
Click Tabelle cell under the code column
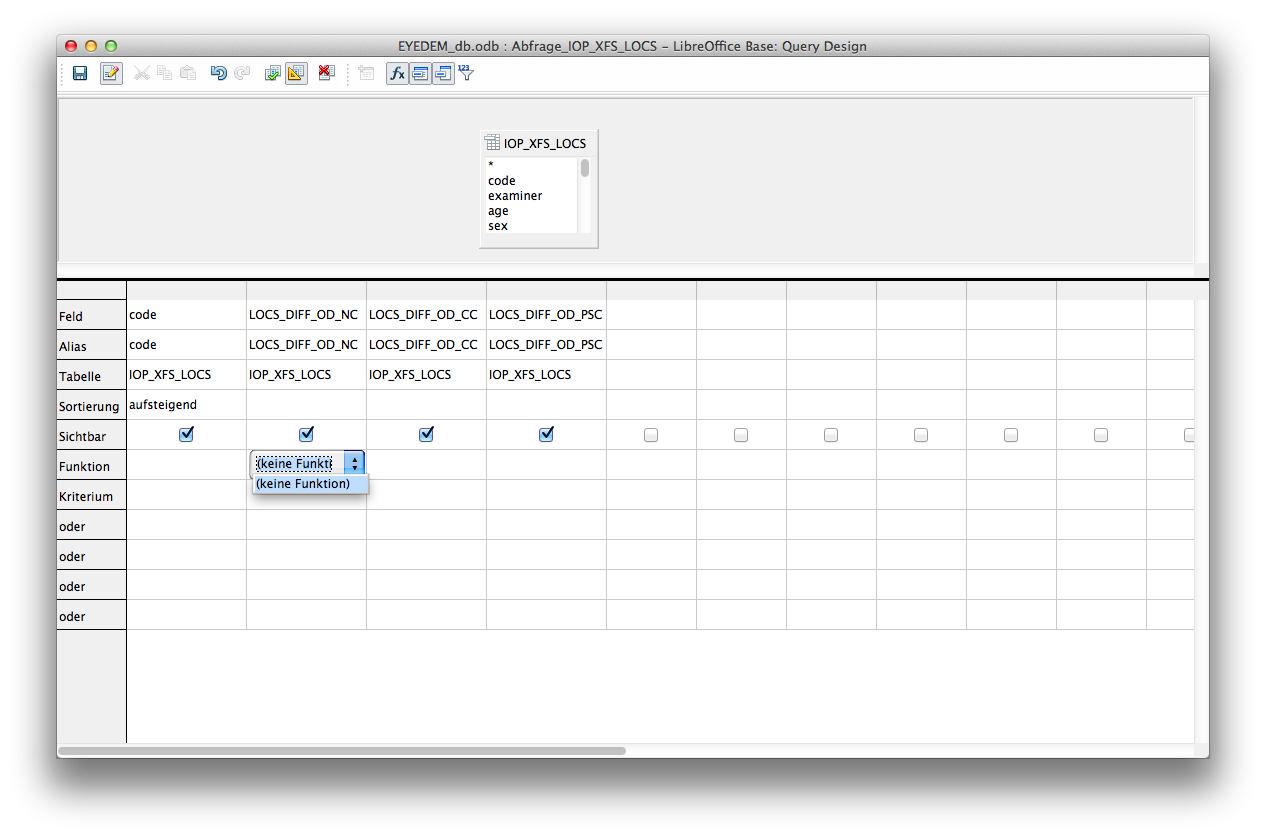(186, 375)
